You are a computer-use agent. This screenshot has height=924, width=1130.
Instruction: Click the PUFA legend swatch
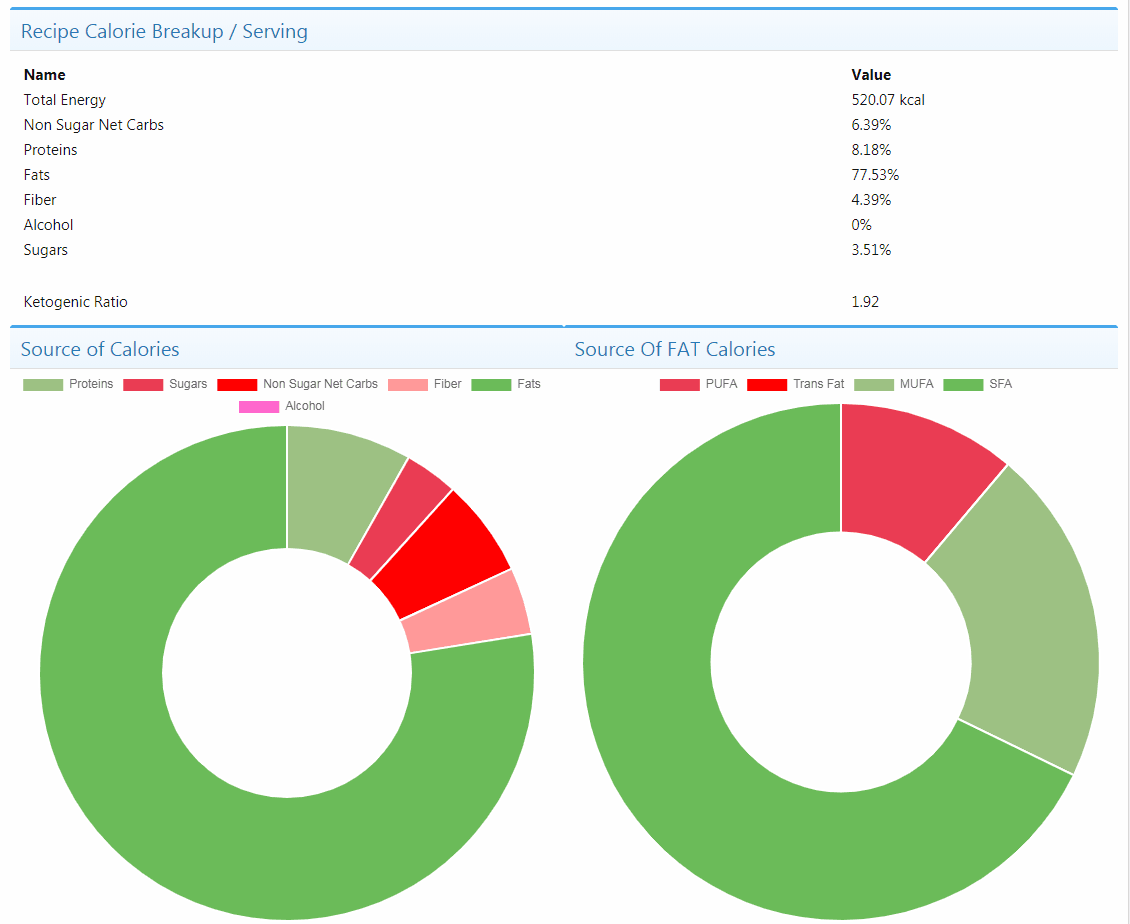coord(680,385)
